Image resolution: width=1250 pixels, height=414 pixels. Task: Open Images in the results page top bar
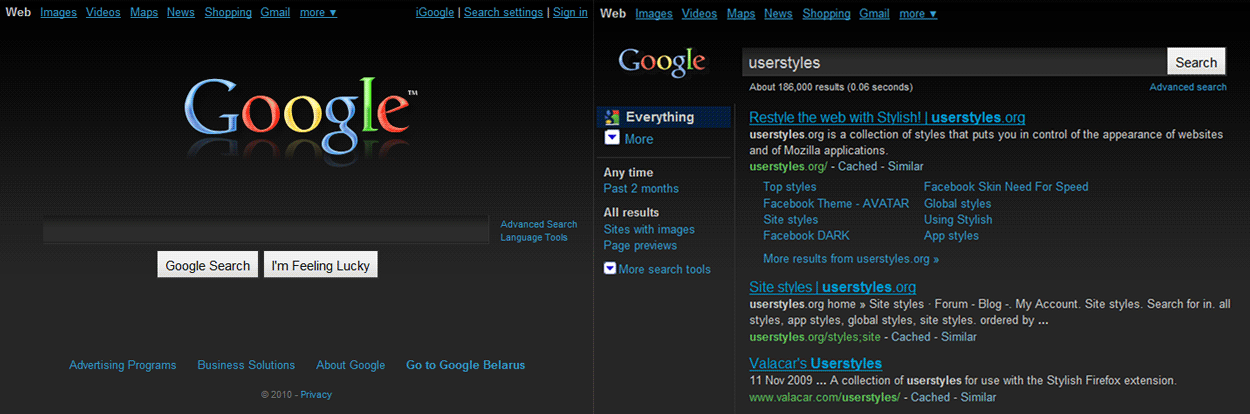(654, 14)
